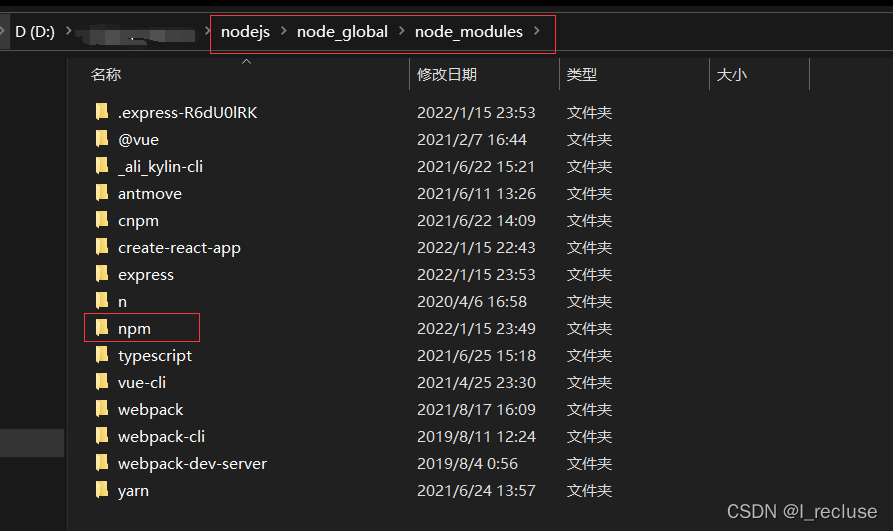Select the yarn folder name
Screen dimensions: 893x531
coord(133,491)
